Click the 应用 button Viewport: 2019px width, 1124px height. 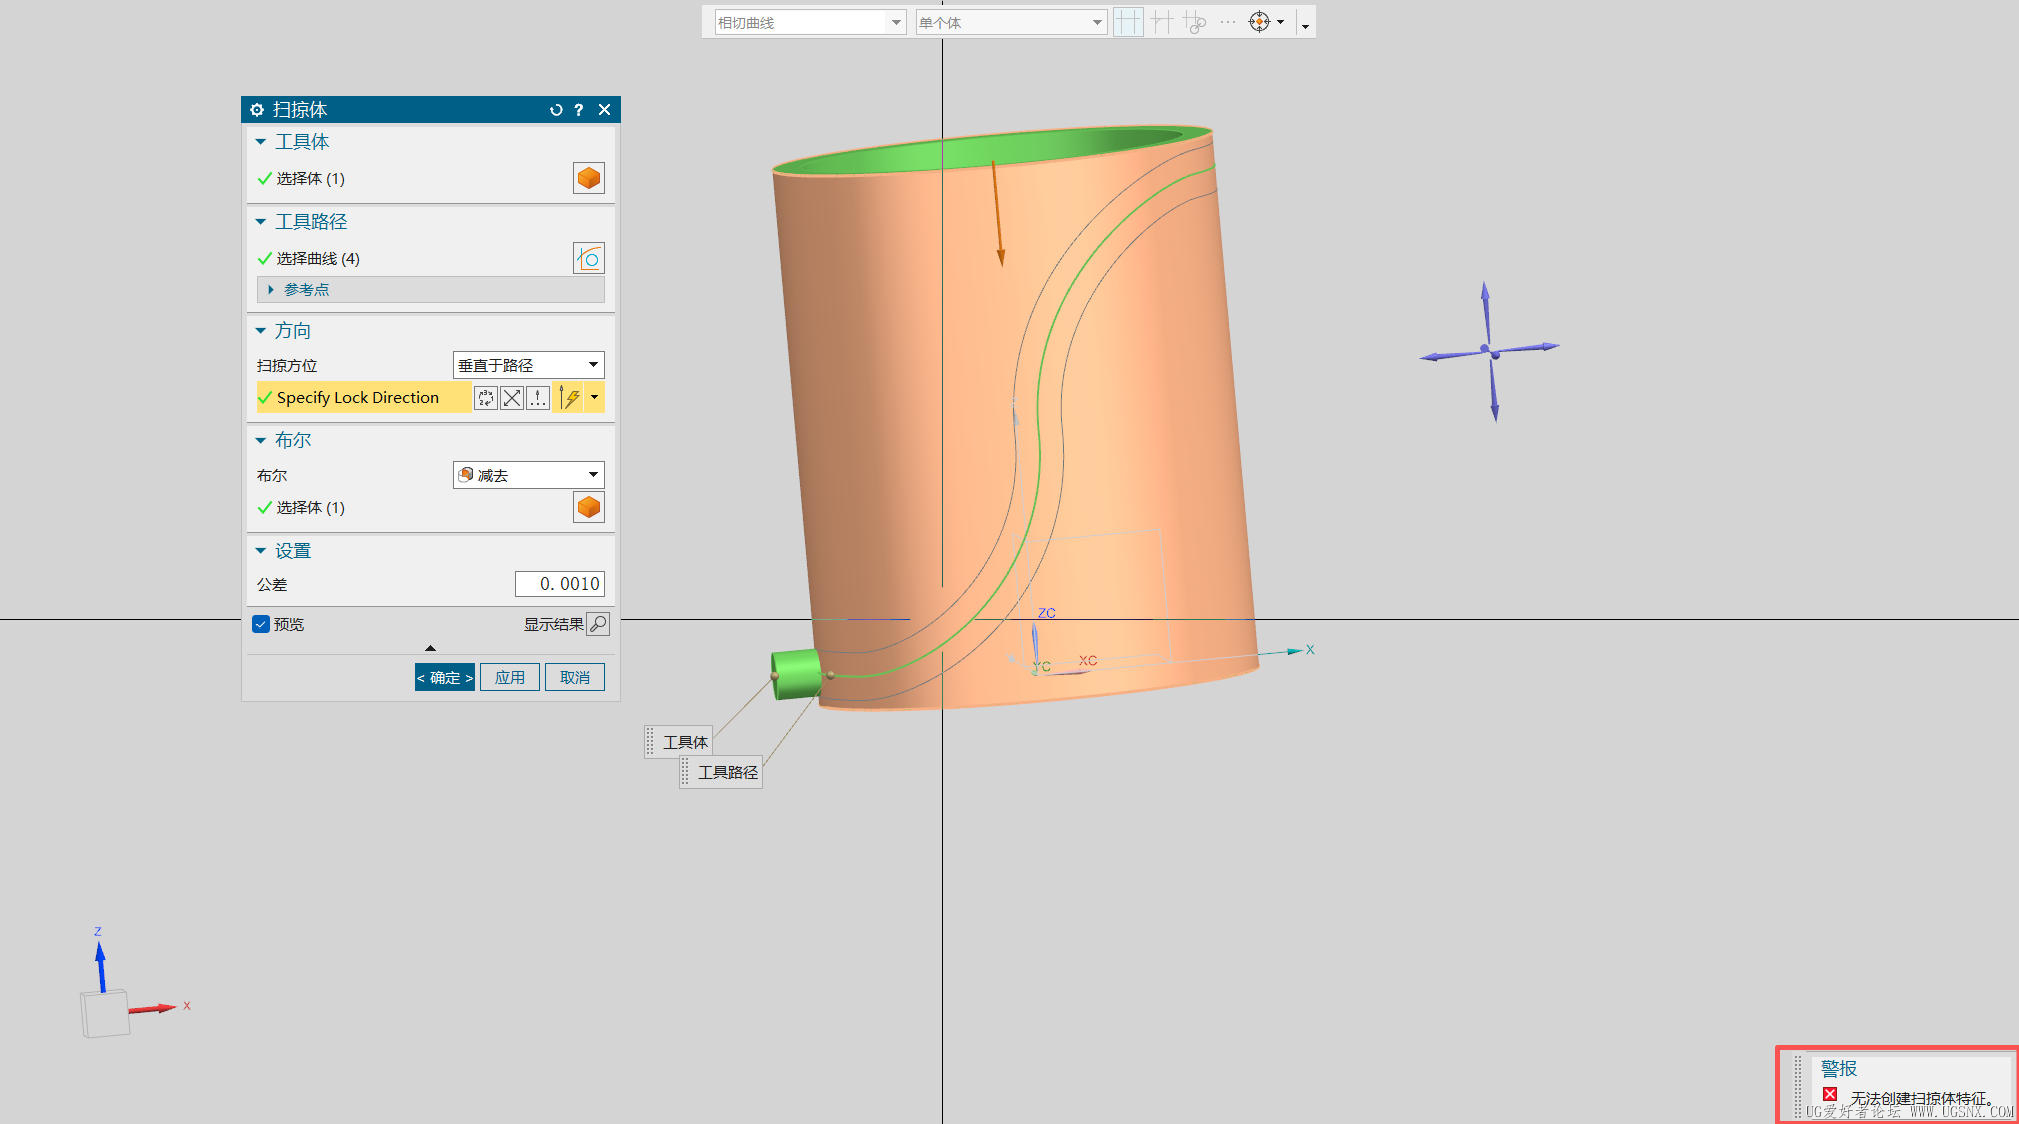[x=510, y=678]
